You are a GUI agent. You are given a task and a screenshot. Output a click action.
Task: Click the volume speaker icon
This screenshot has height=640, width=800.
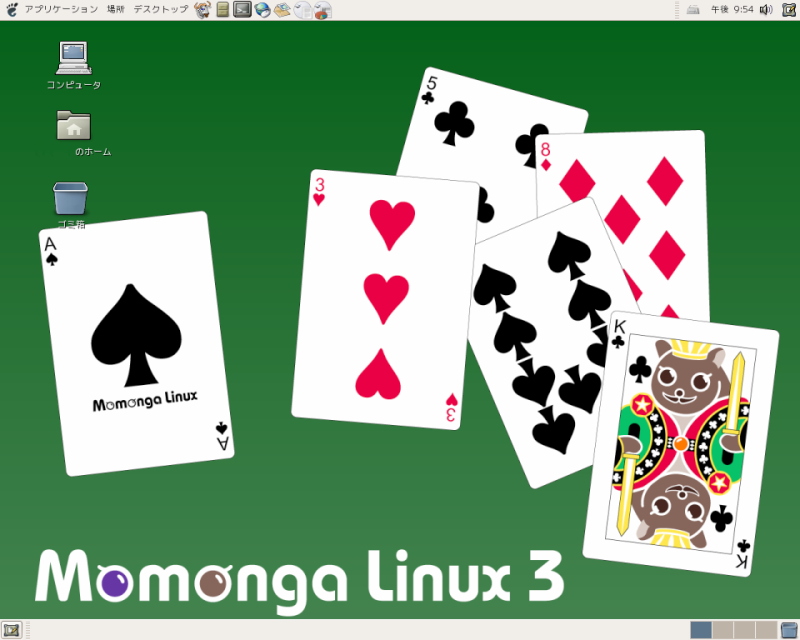[766, 10]
